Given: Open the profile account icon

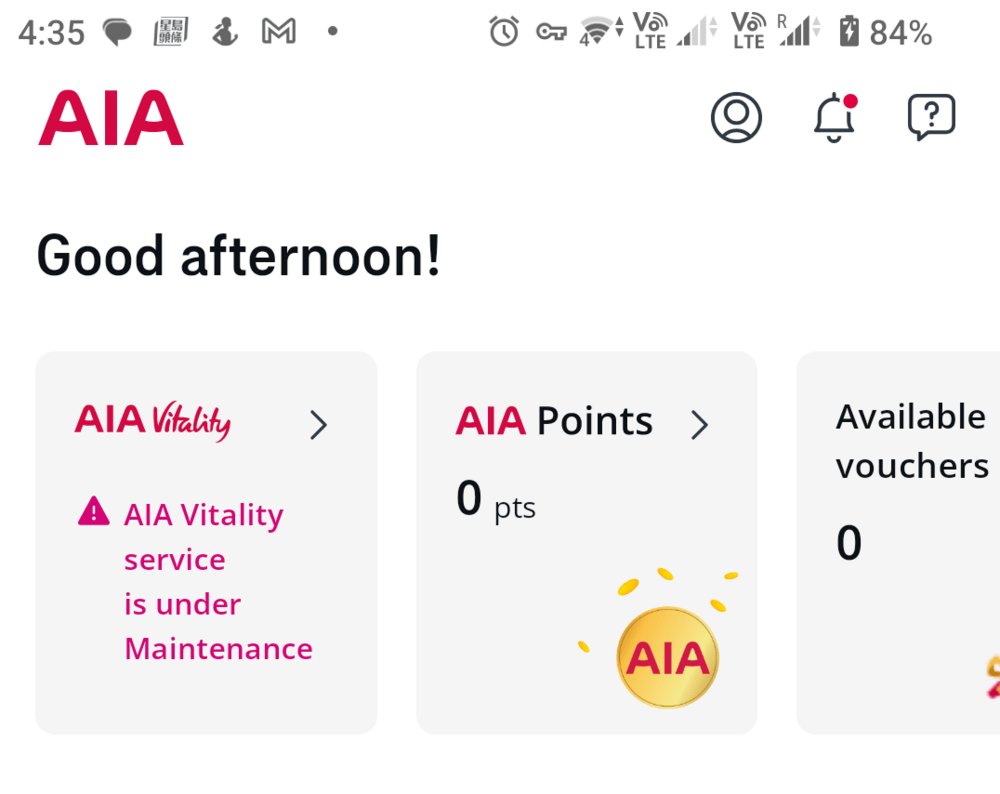Looking at the screenshot, I should coord(736,117).
